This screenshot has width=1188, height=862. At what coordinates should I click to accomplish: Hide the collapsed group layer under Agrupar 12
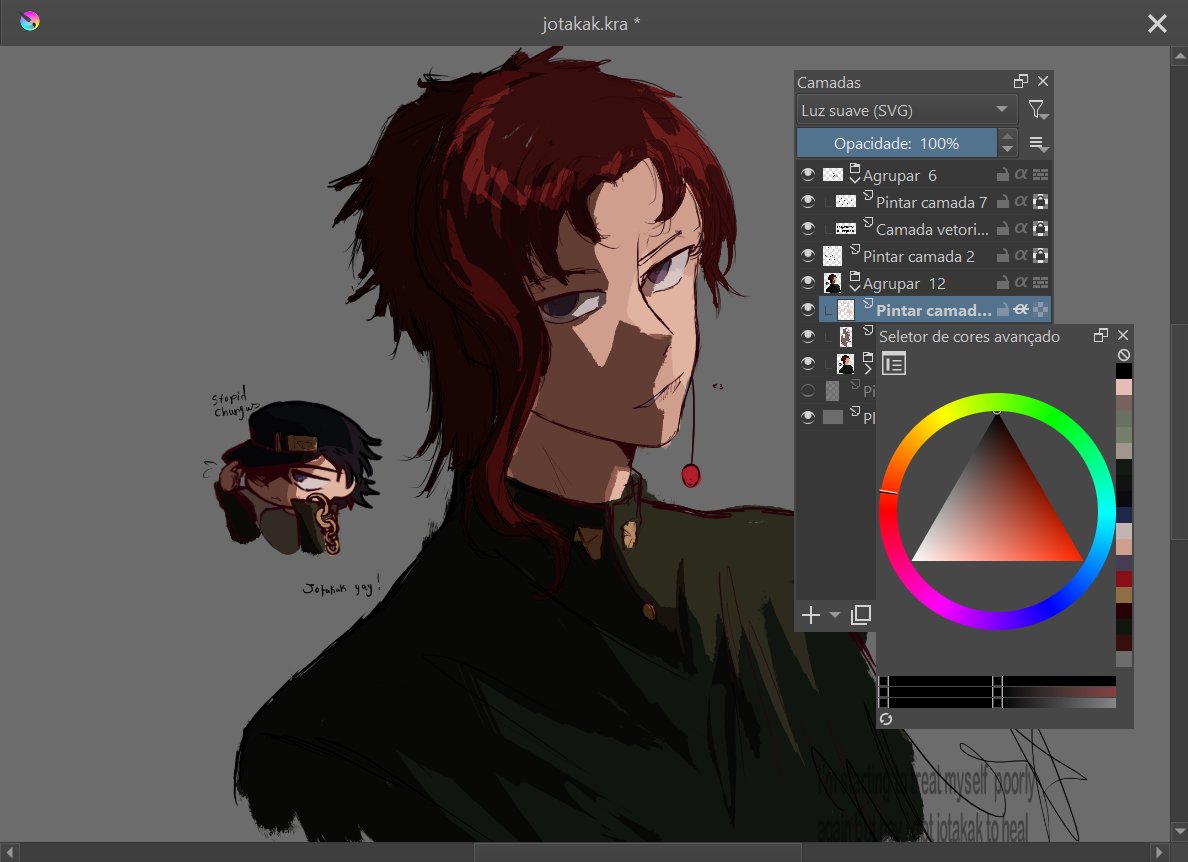(x=808, y=364)
